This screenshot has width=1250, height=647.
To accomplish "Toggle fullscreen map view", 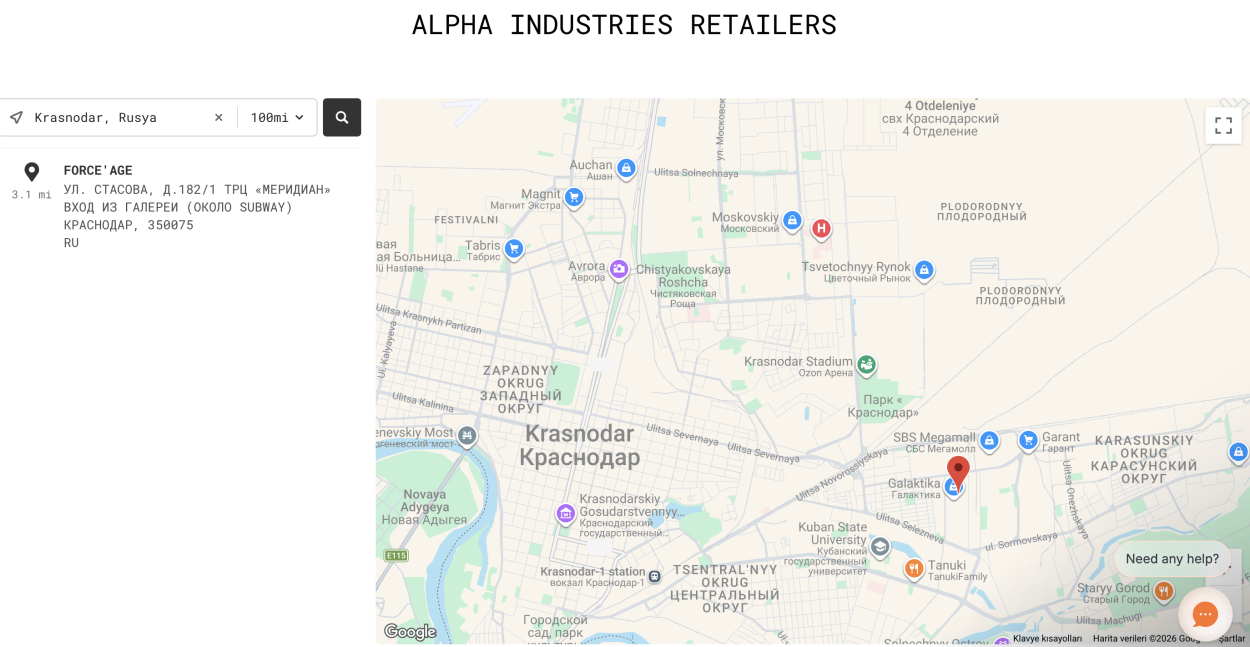I will point(1223,125).
